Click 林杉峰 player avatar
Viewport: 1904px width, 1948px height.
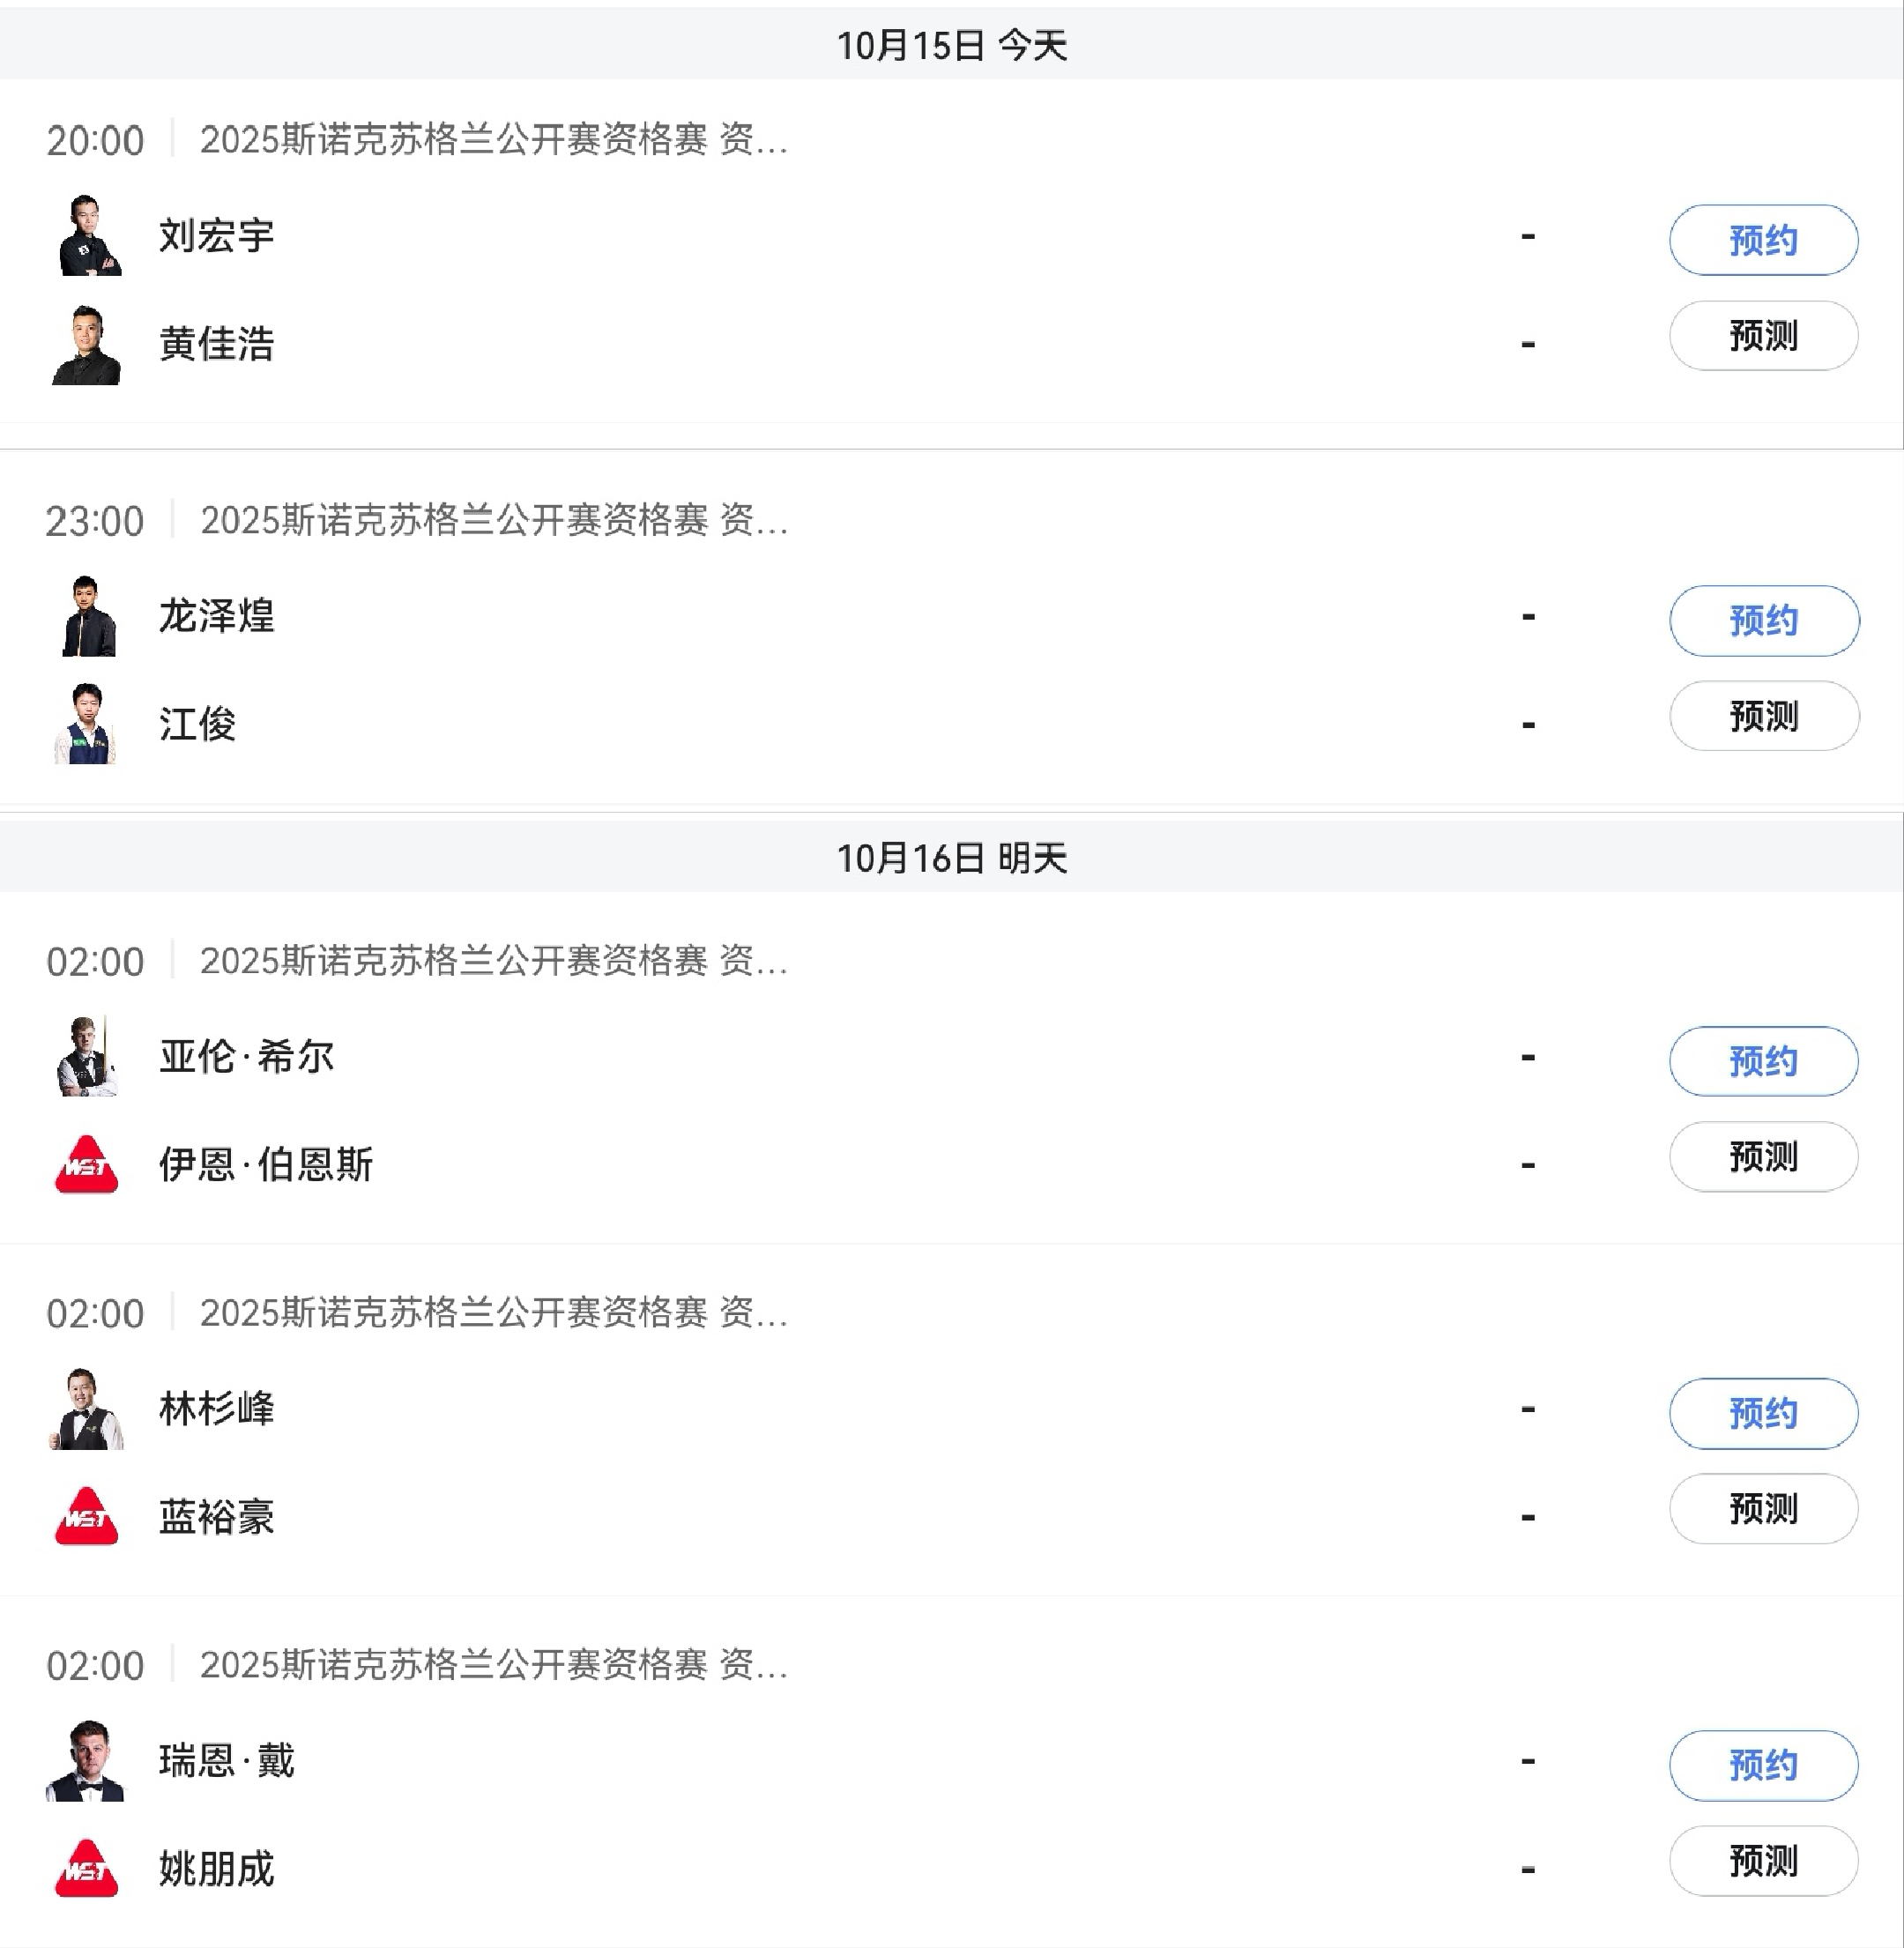tap(87, 1409)
